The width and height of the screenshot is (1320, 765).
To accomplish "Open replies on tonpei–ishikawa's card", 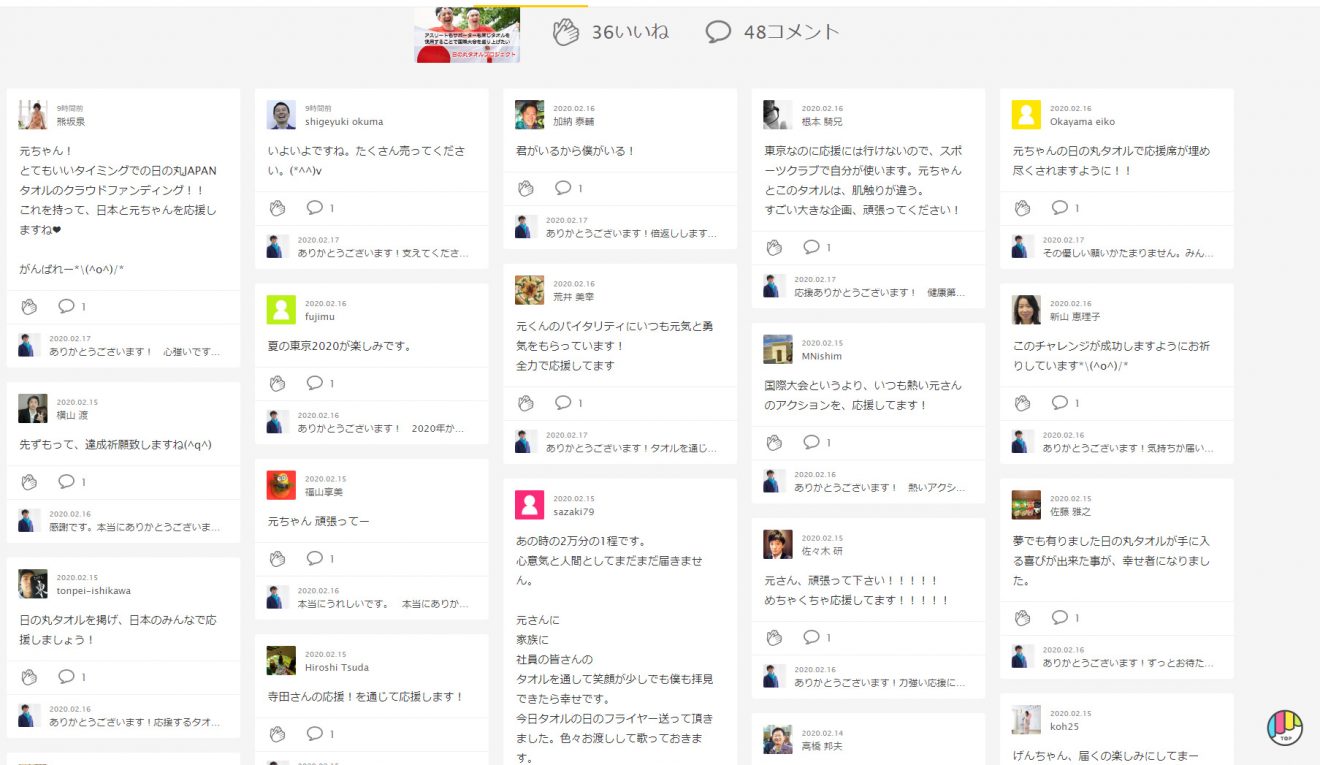I will click(67, 676).
